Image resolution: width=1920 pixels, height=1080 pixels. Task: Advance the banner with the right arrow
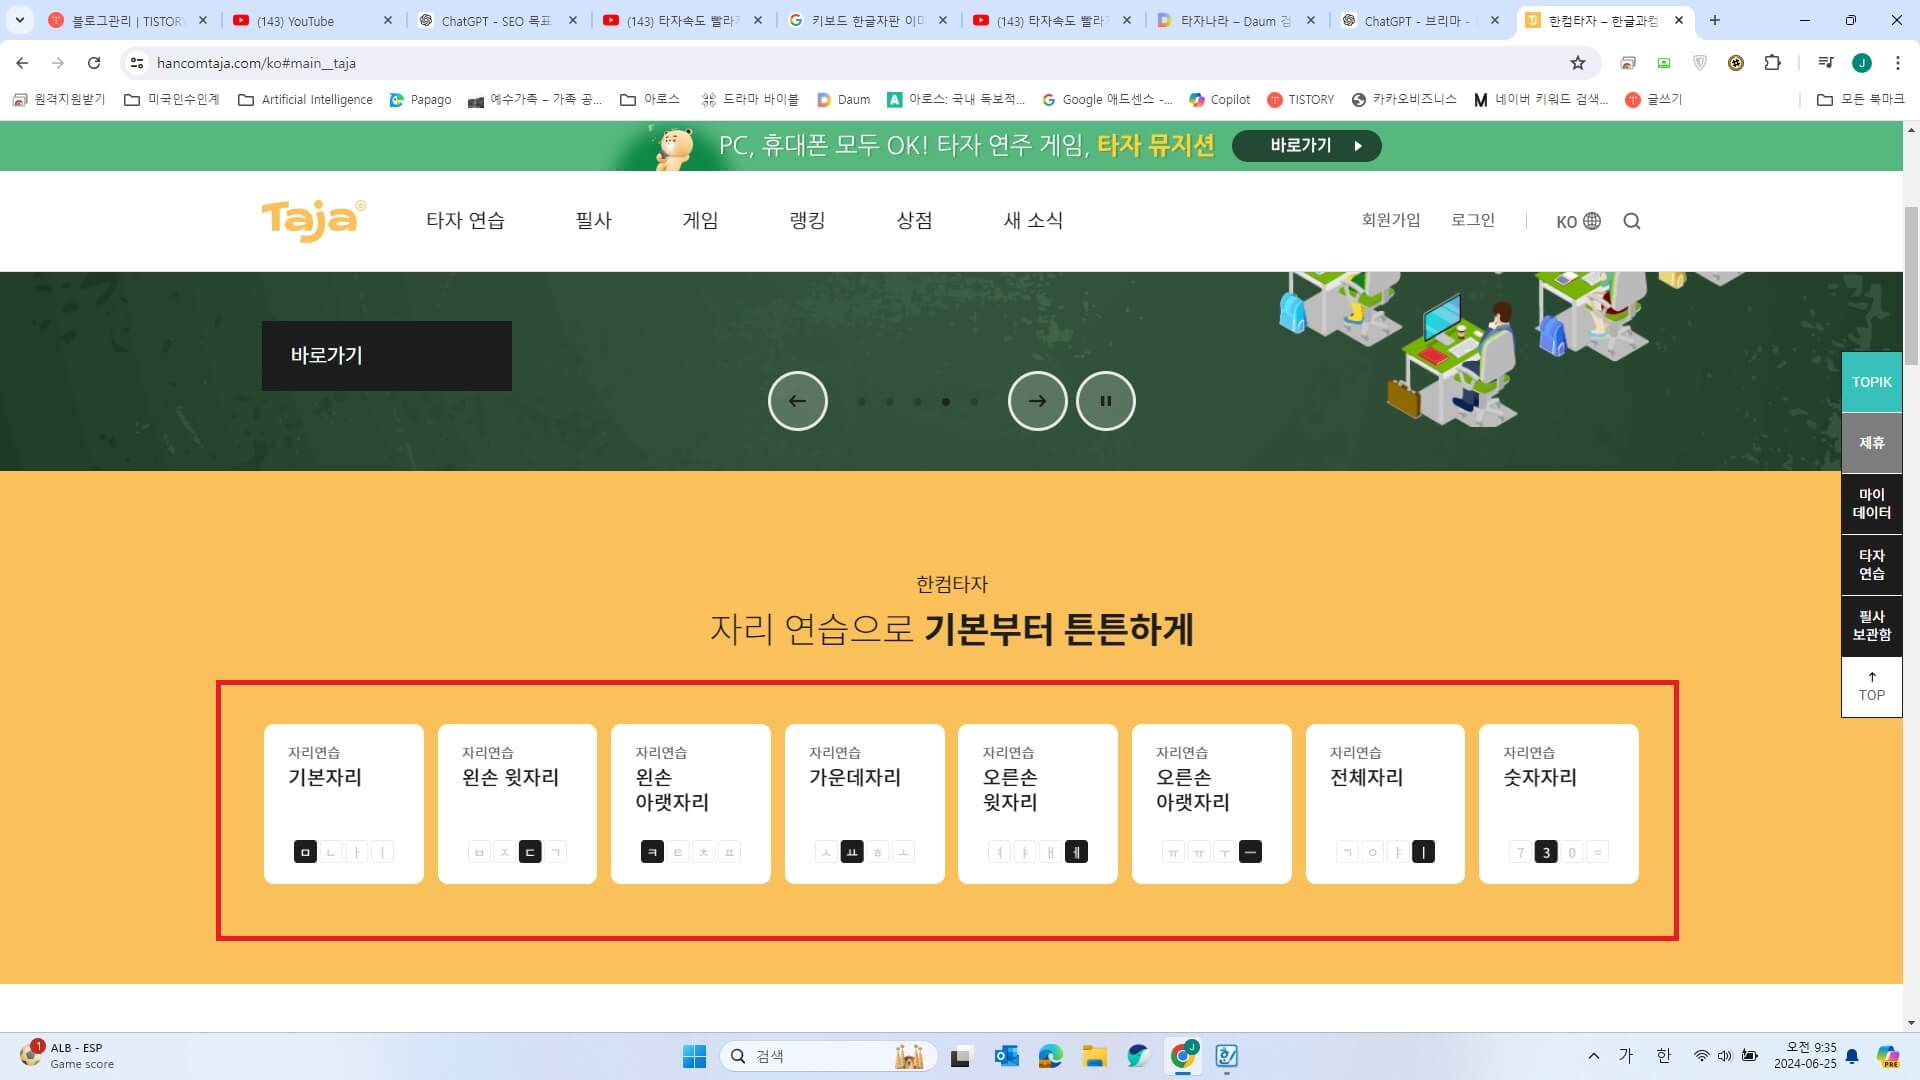click(1037, 400)
